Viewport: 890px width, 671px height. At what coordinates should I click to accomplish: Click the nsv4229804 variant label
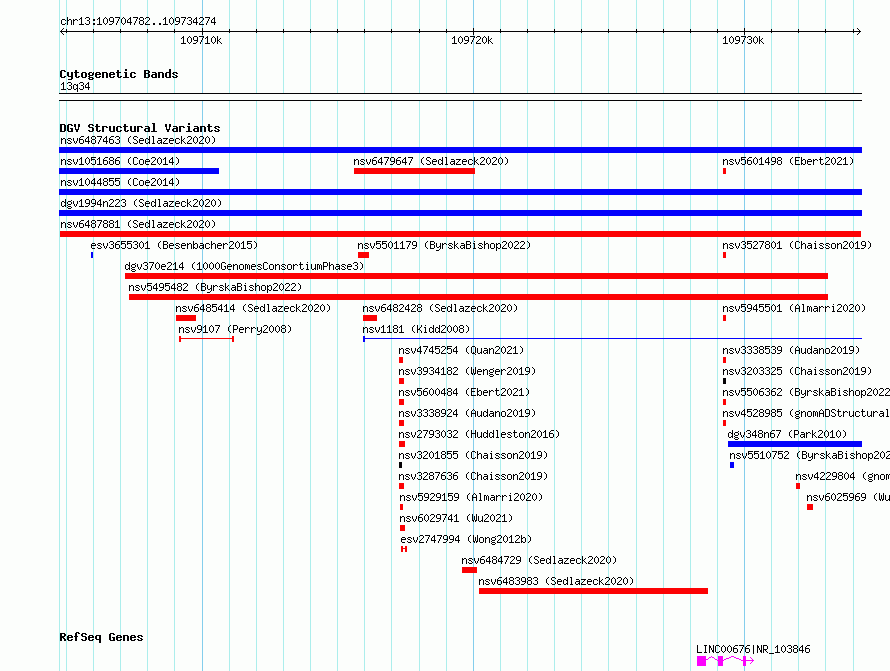coord(842,476)
